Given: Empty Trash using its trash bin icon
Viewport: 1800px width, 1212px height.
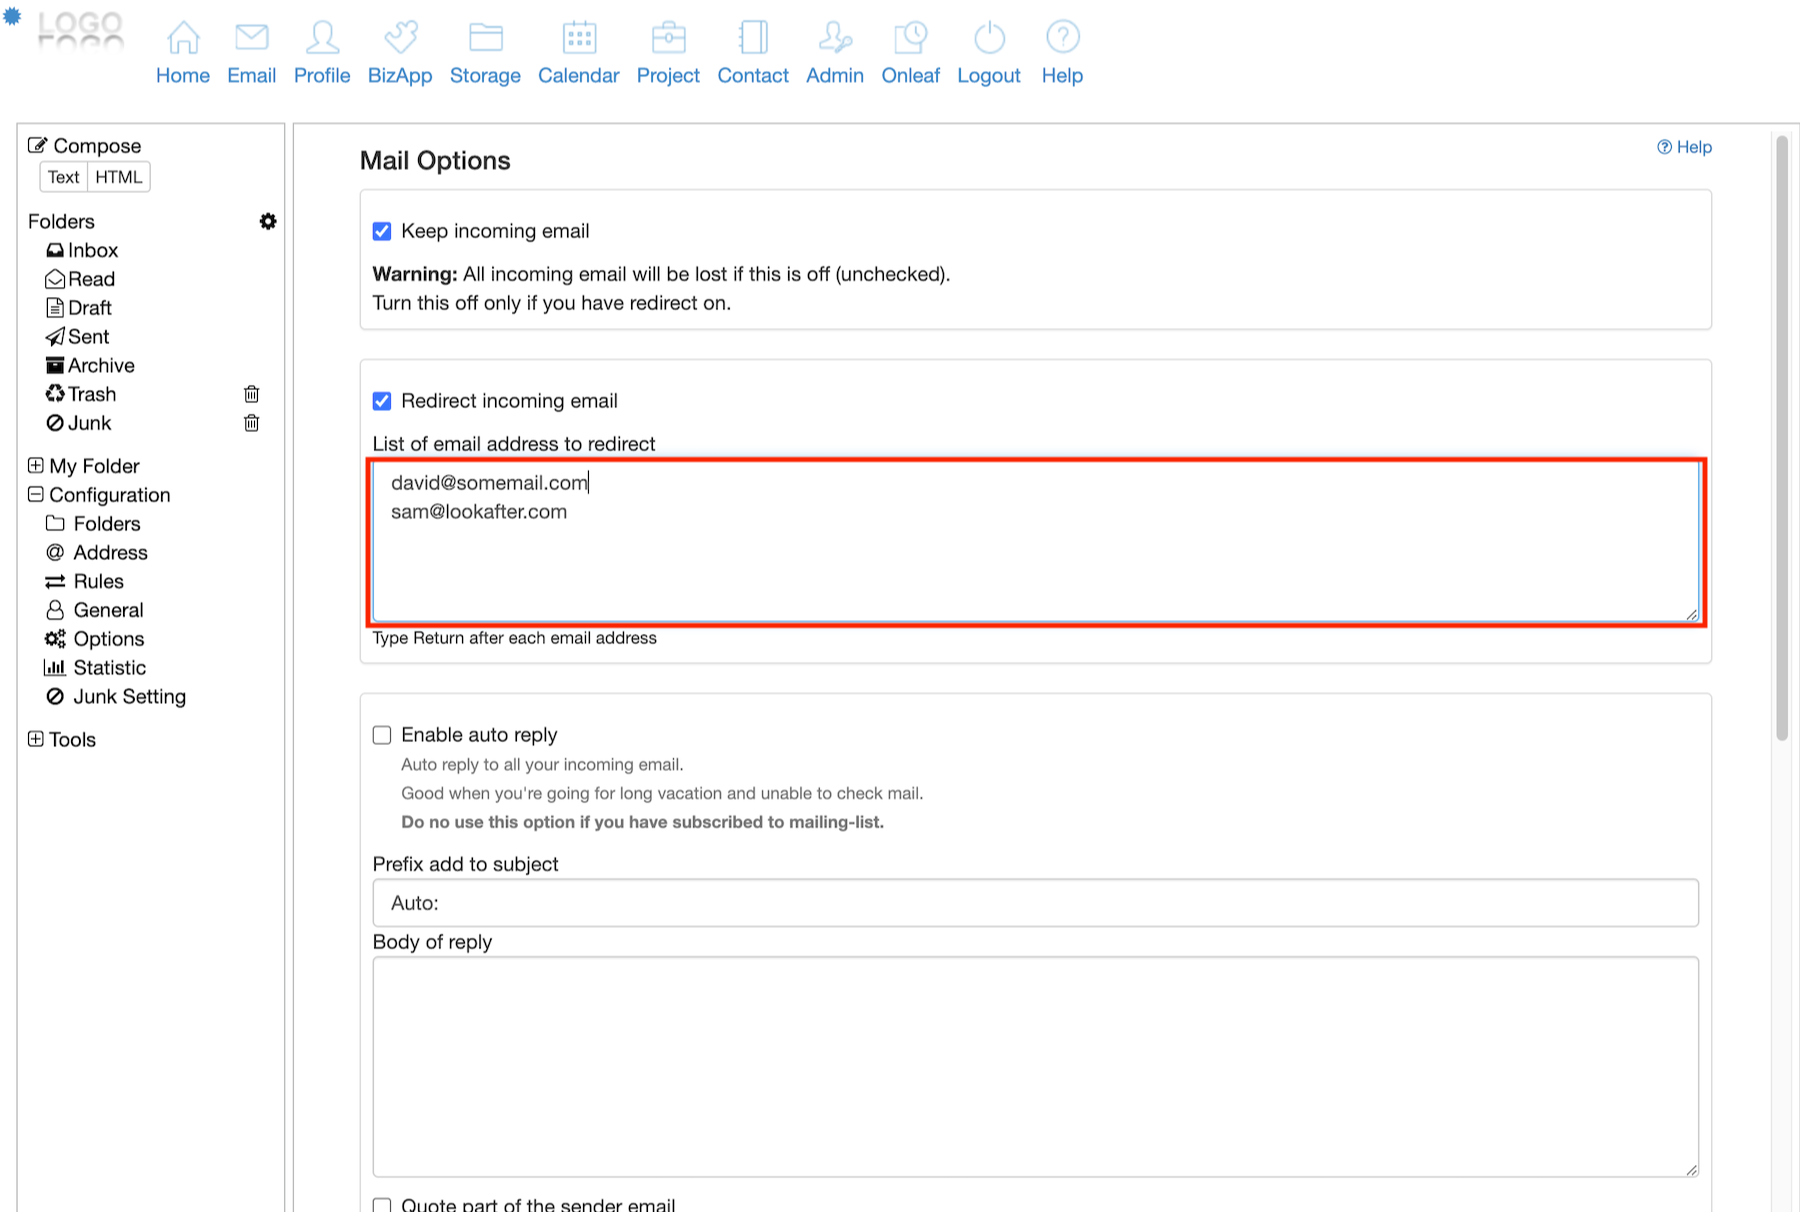Looking at the screenshot, I should point(252,394).
